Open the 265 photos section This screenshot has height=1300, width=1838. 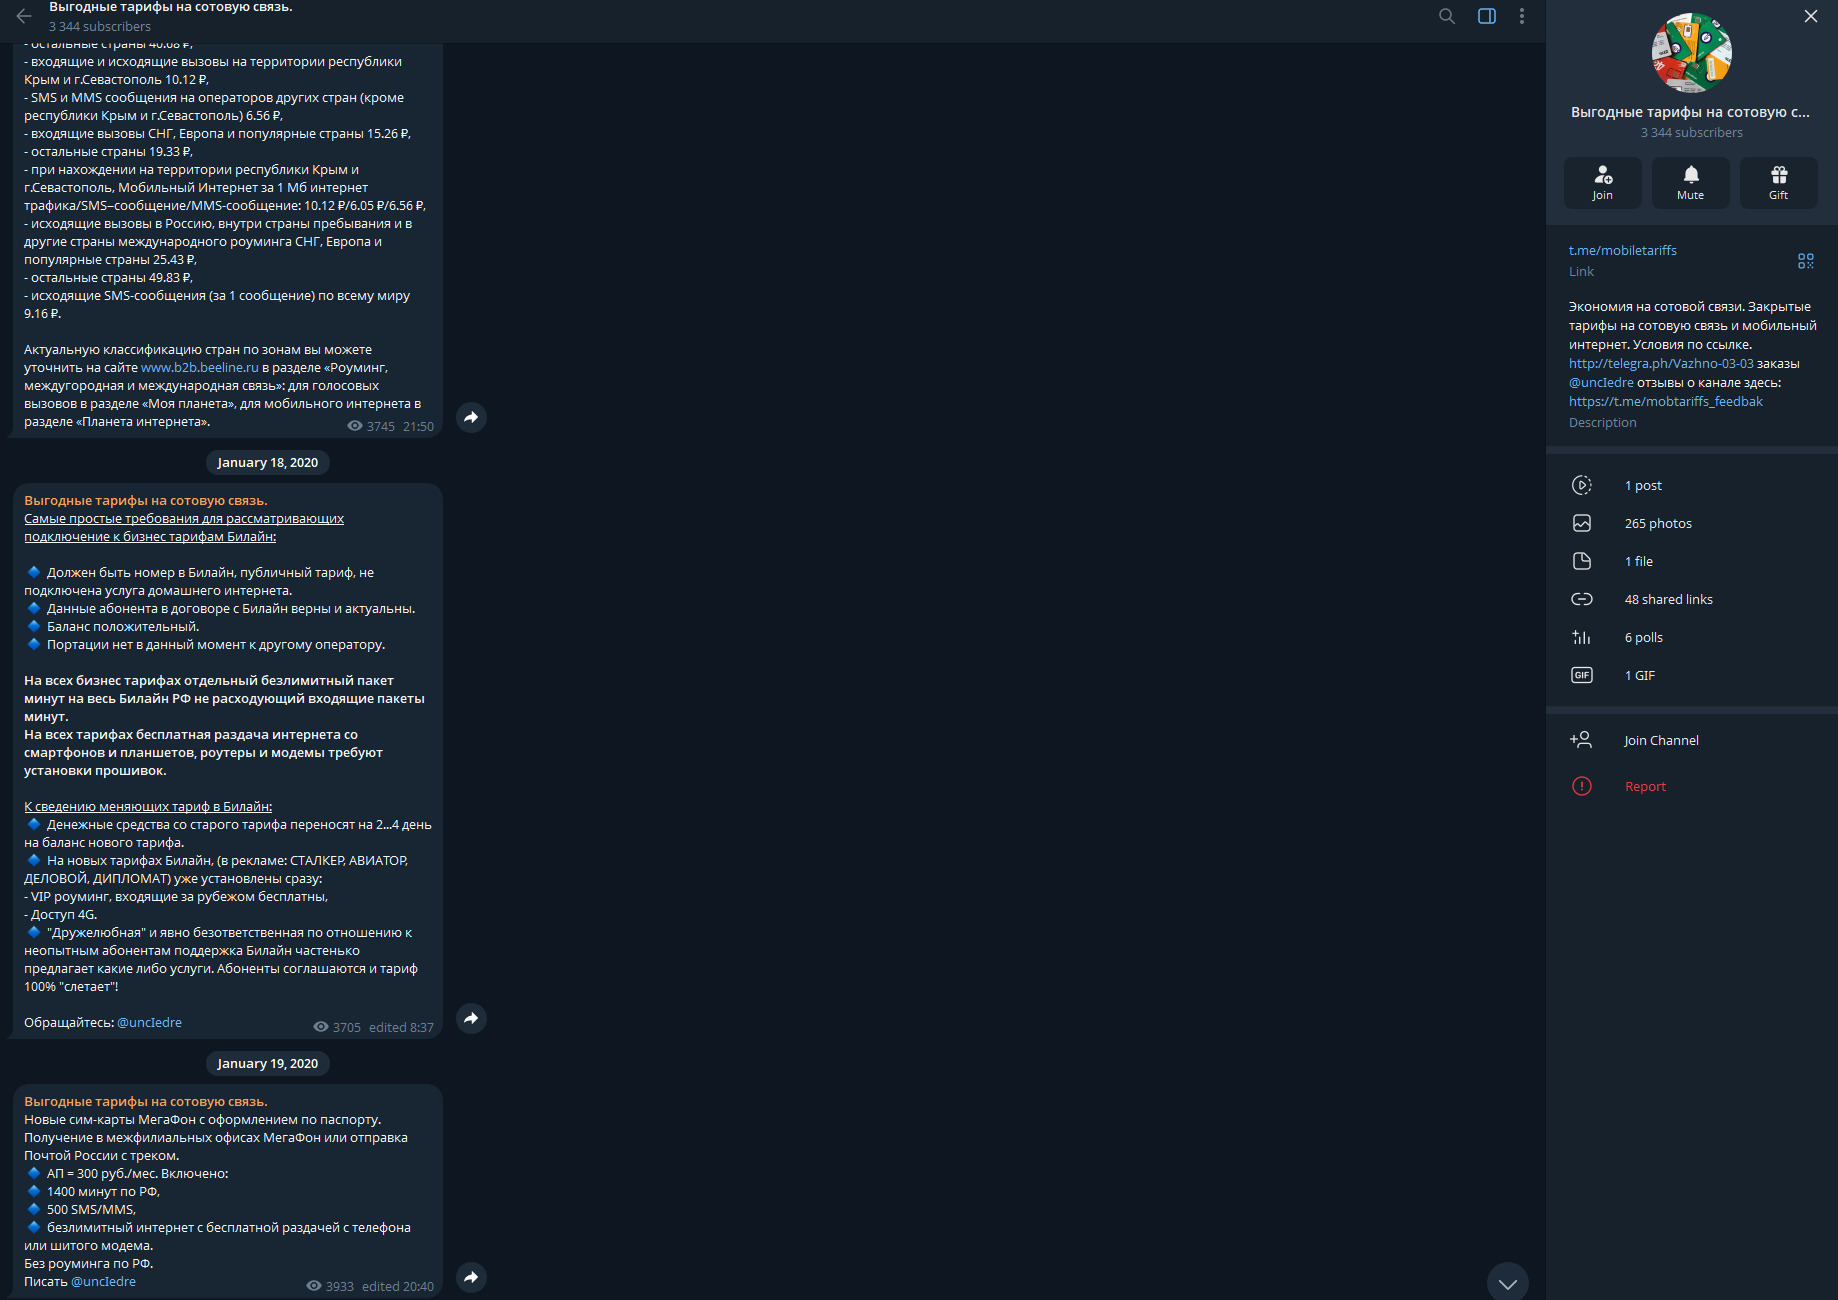(1692, 523)
